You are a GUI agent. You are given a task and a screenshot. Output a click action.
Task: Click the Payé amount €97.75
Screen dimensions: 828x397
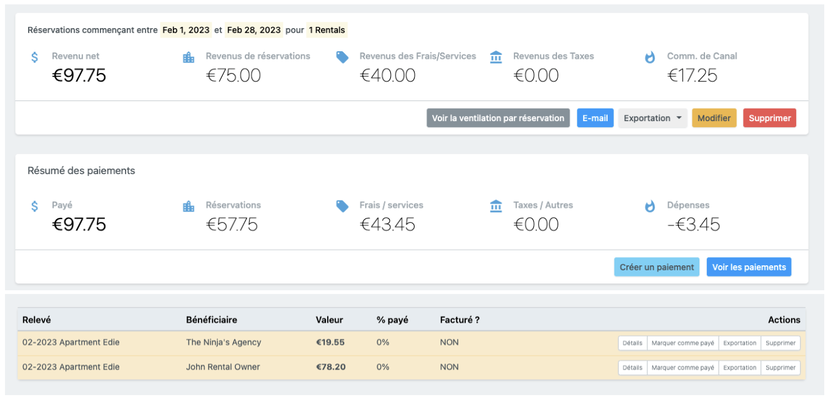(79, 225)
